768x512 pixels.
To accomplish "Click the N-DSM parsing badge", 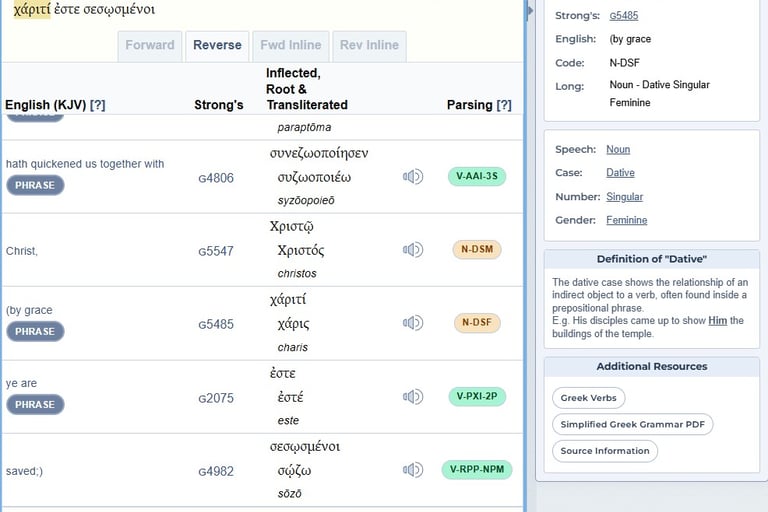I will pyautogui.click(x=477, y=250).
